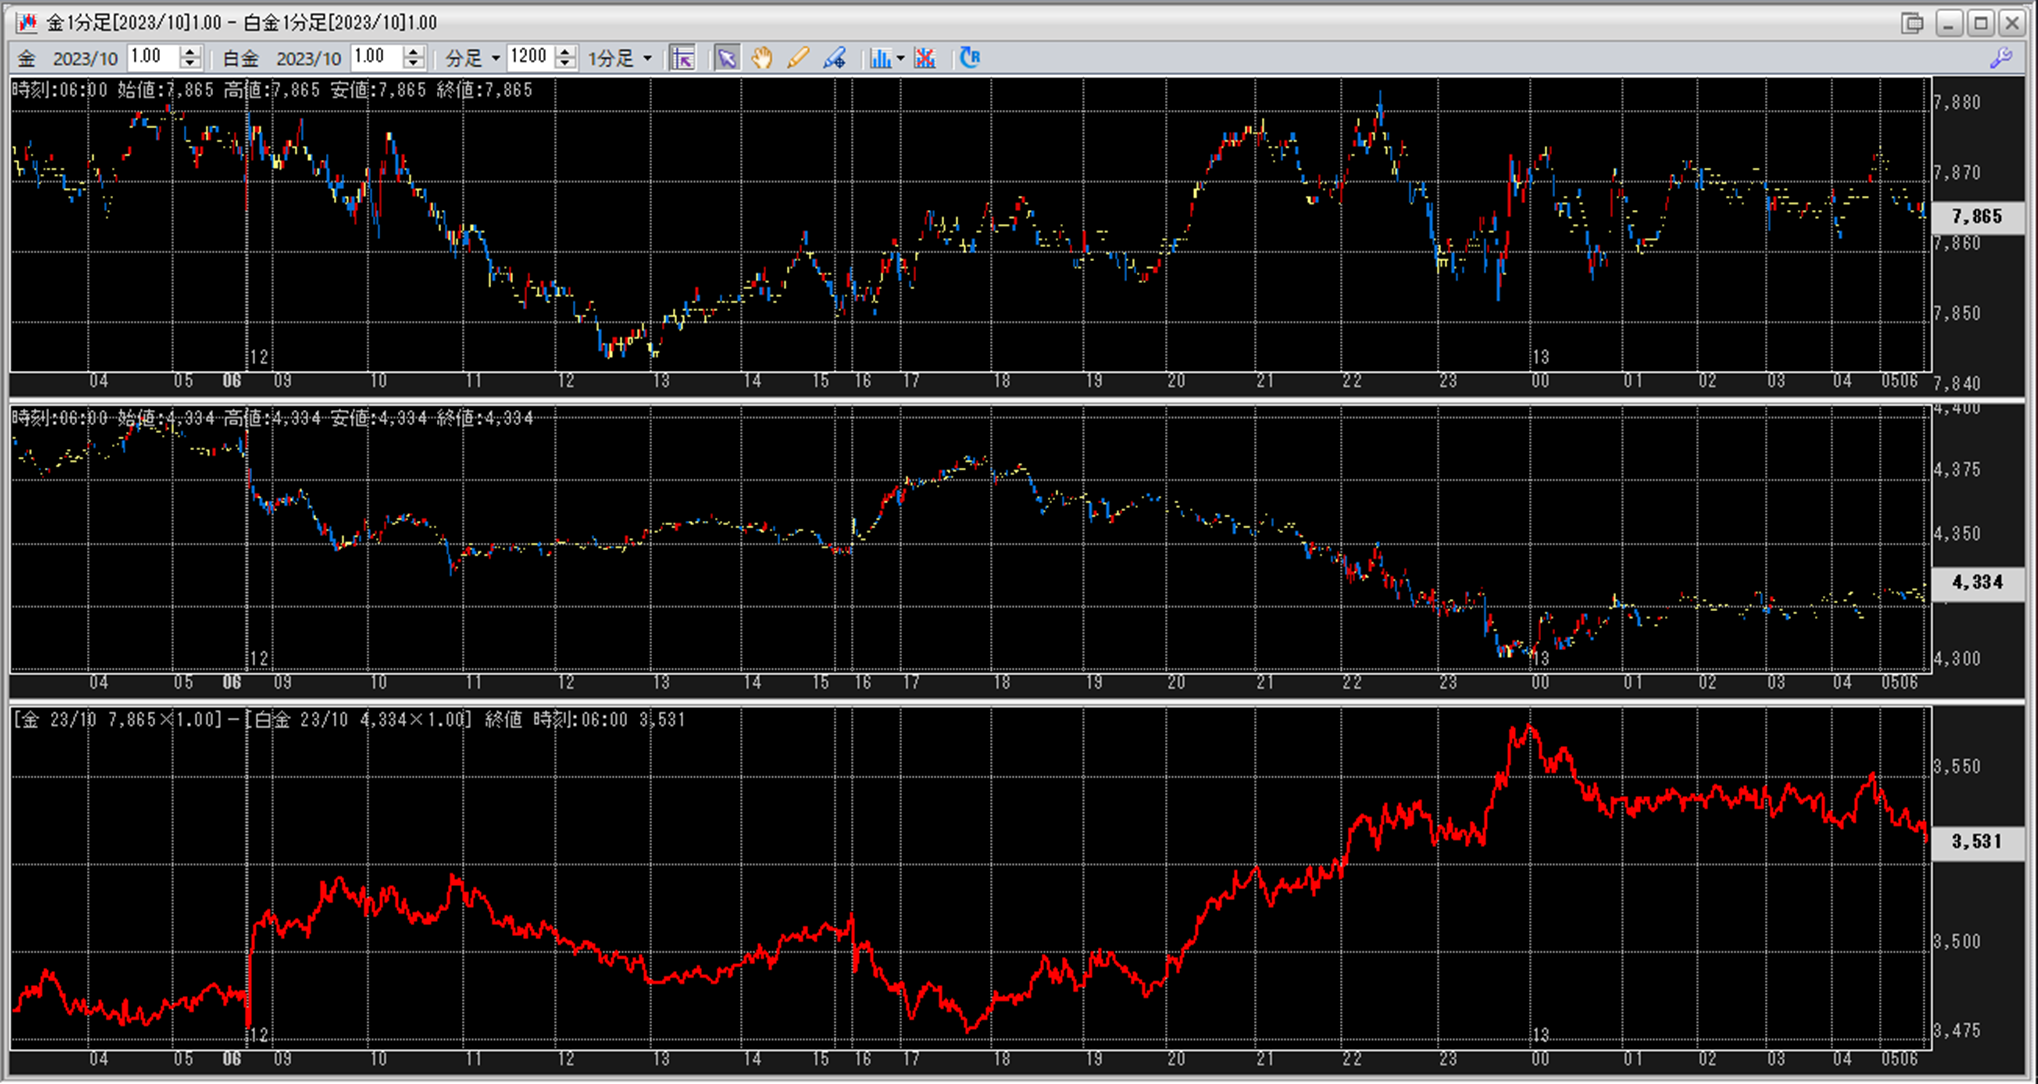
Task: Increase the 1200 bar count spinner
Action: tap(565, 51)
